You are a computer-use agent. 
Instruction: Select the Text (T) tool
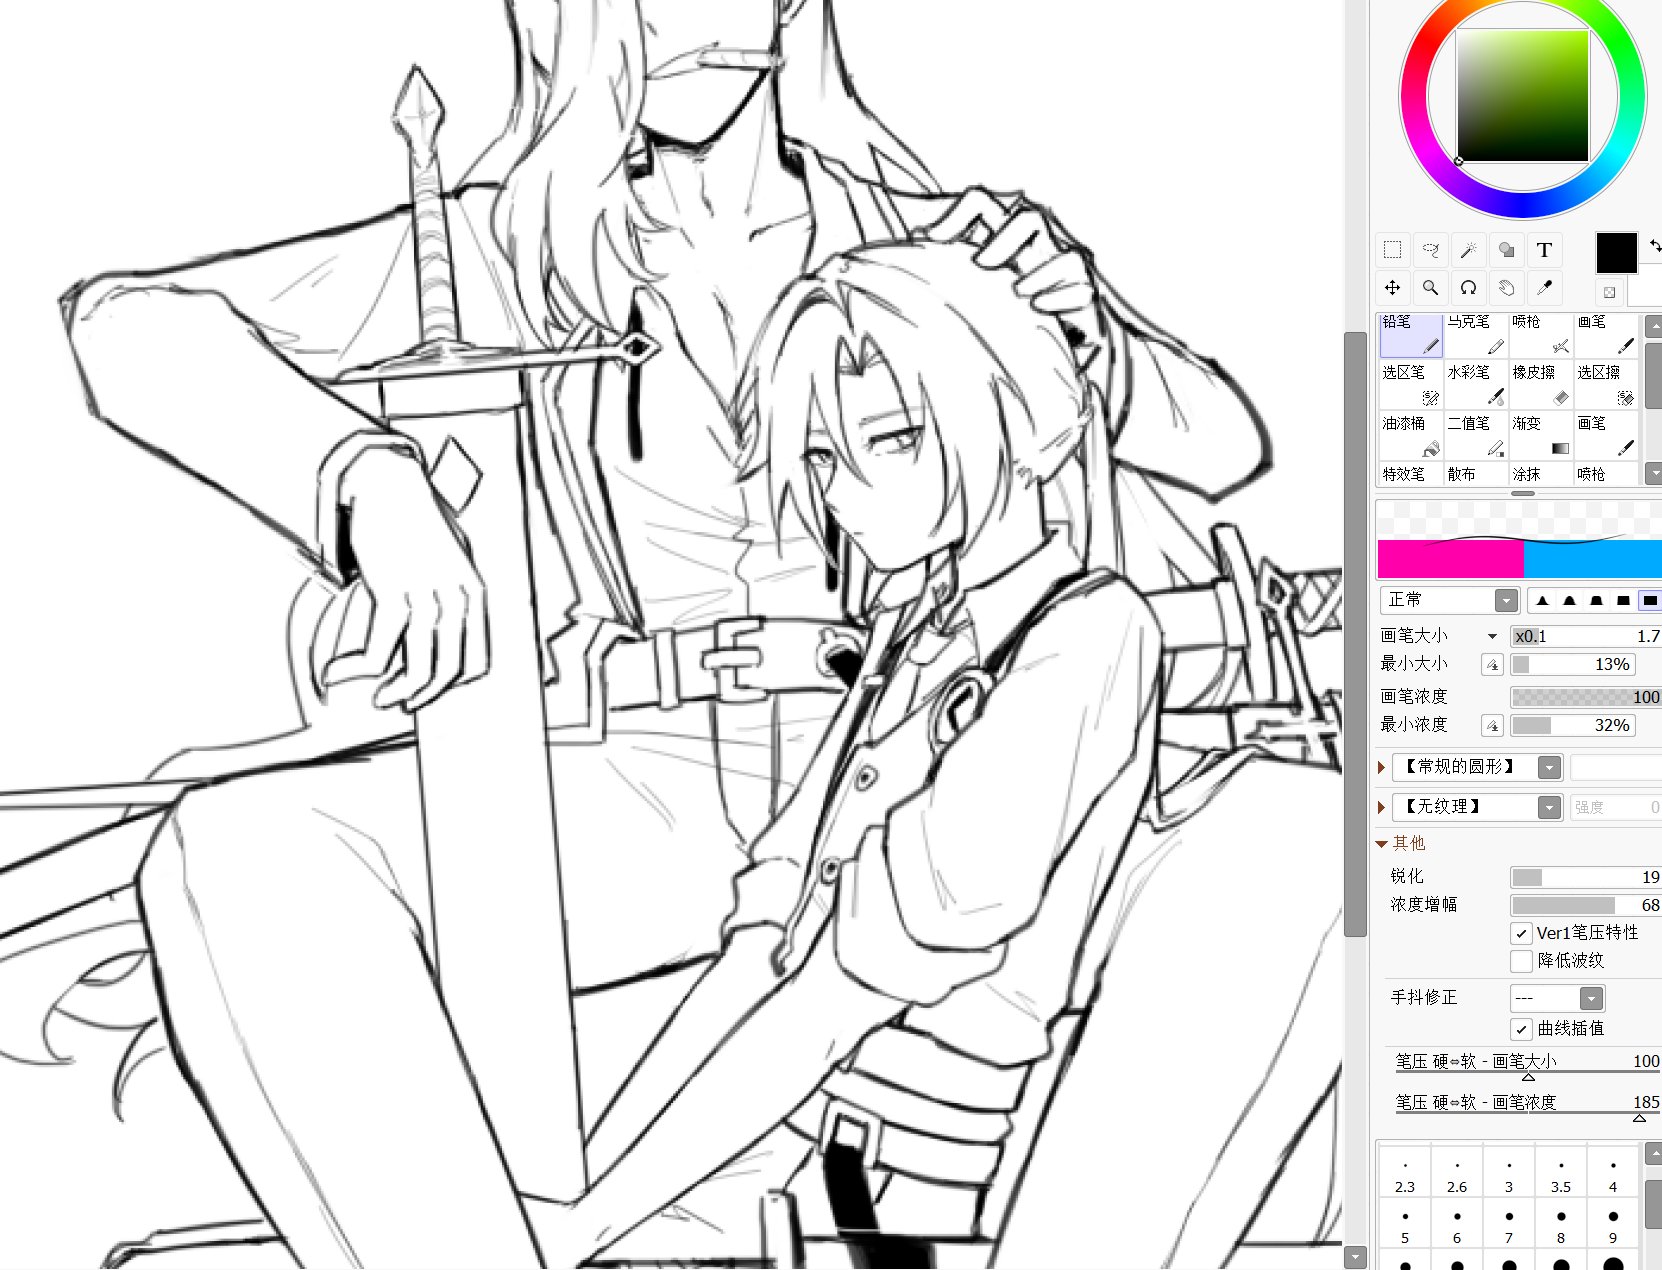click(x=1544, y=250)
